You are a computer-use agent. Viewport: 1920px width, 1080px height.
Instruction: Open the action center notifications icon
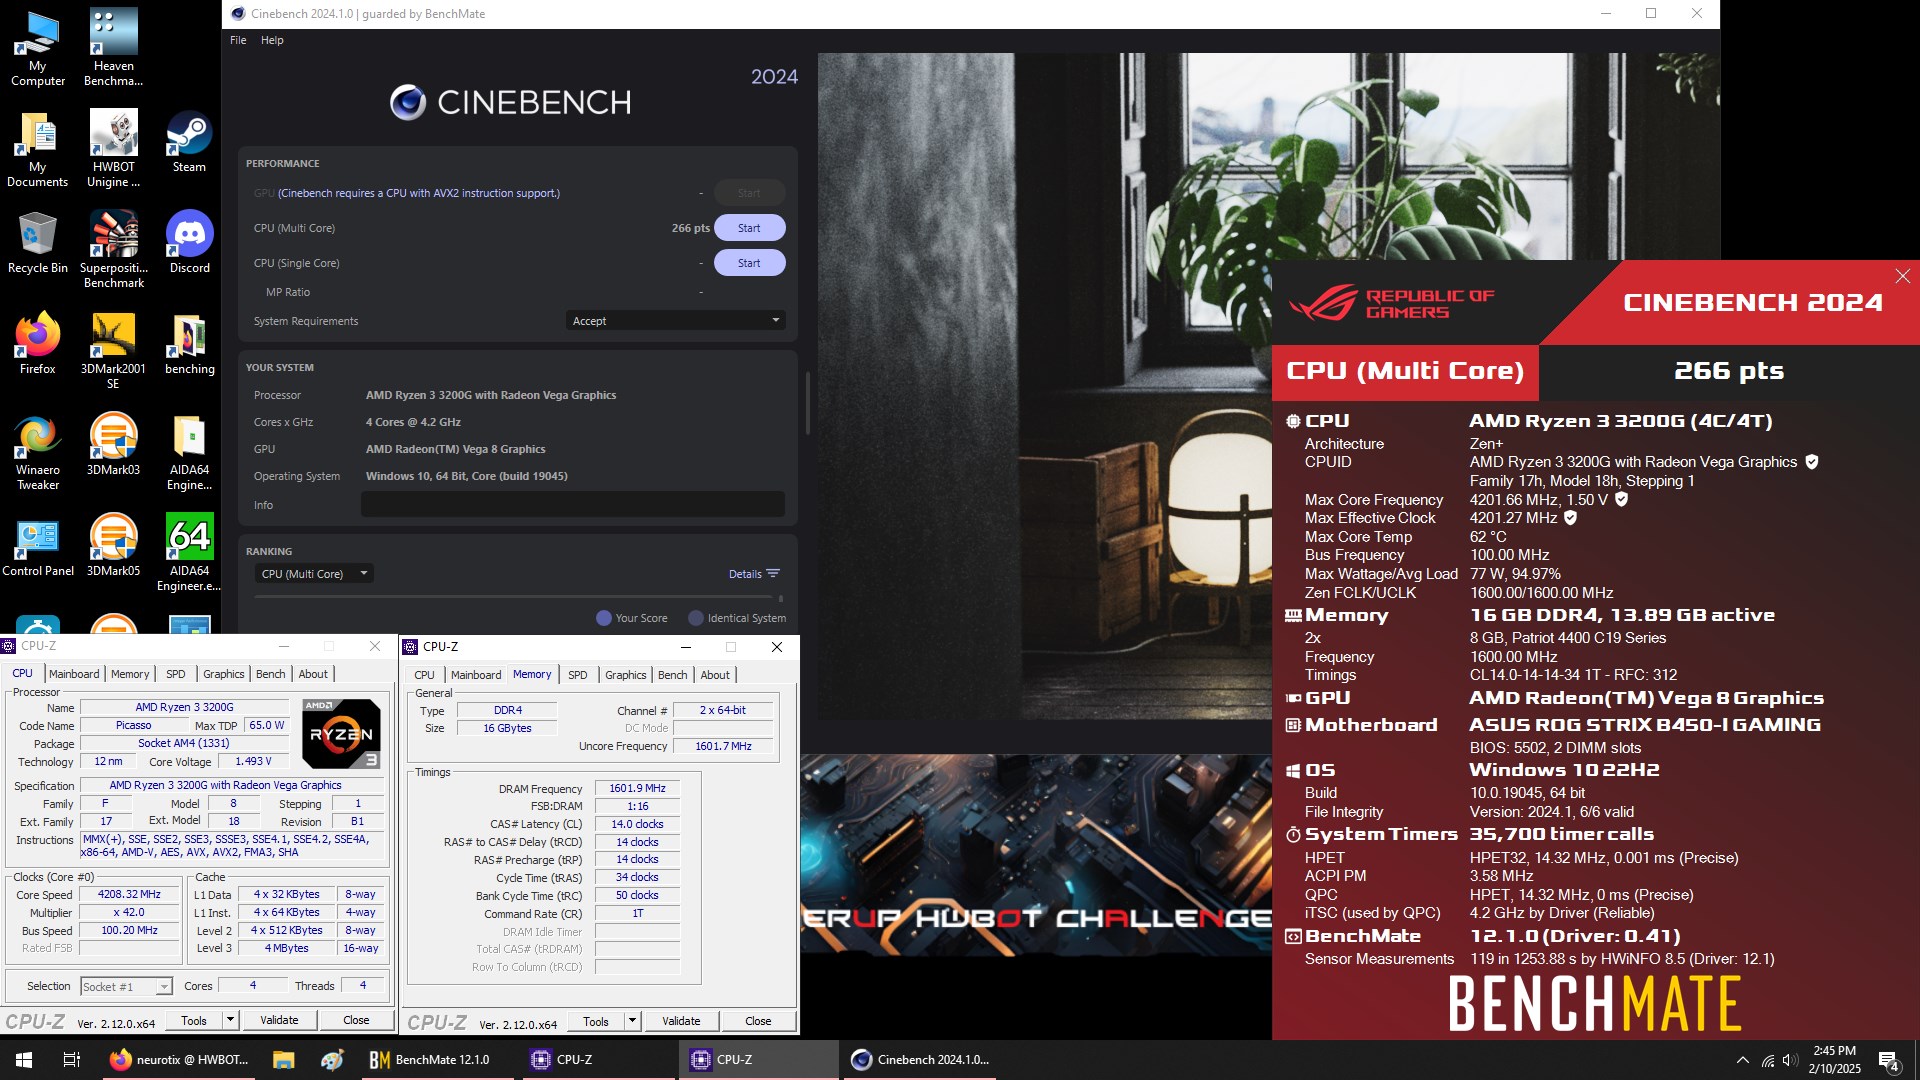point(1889,1060)
